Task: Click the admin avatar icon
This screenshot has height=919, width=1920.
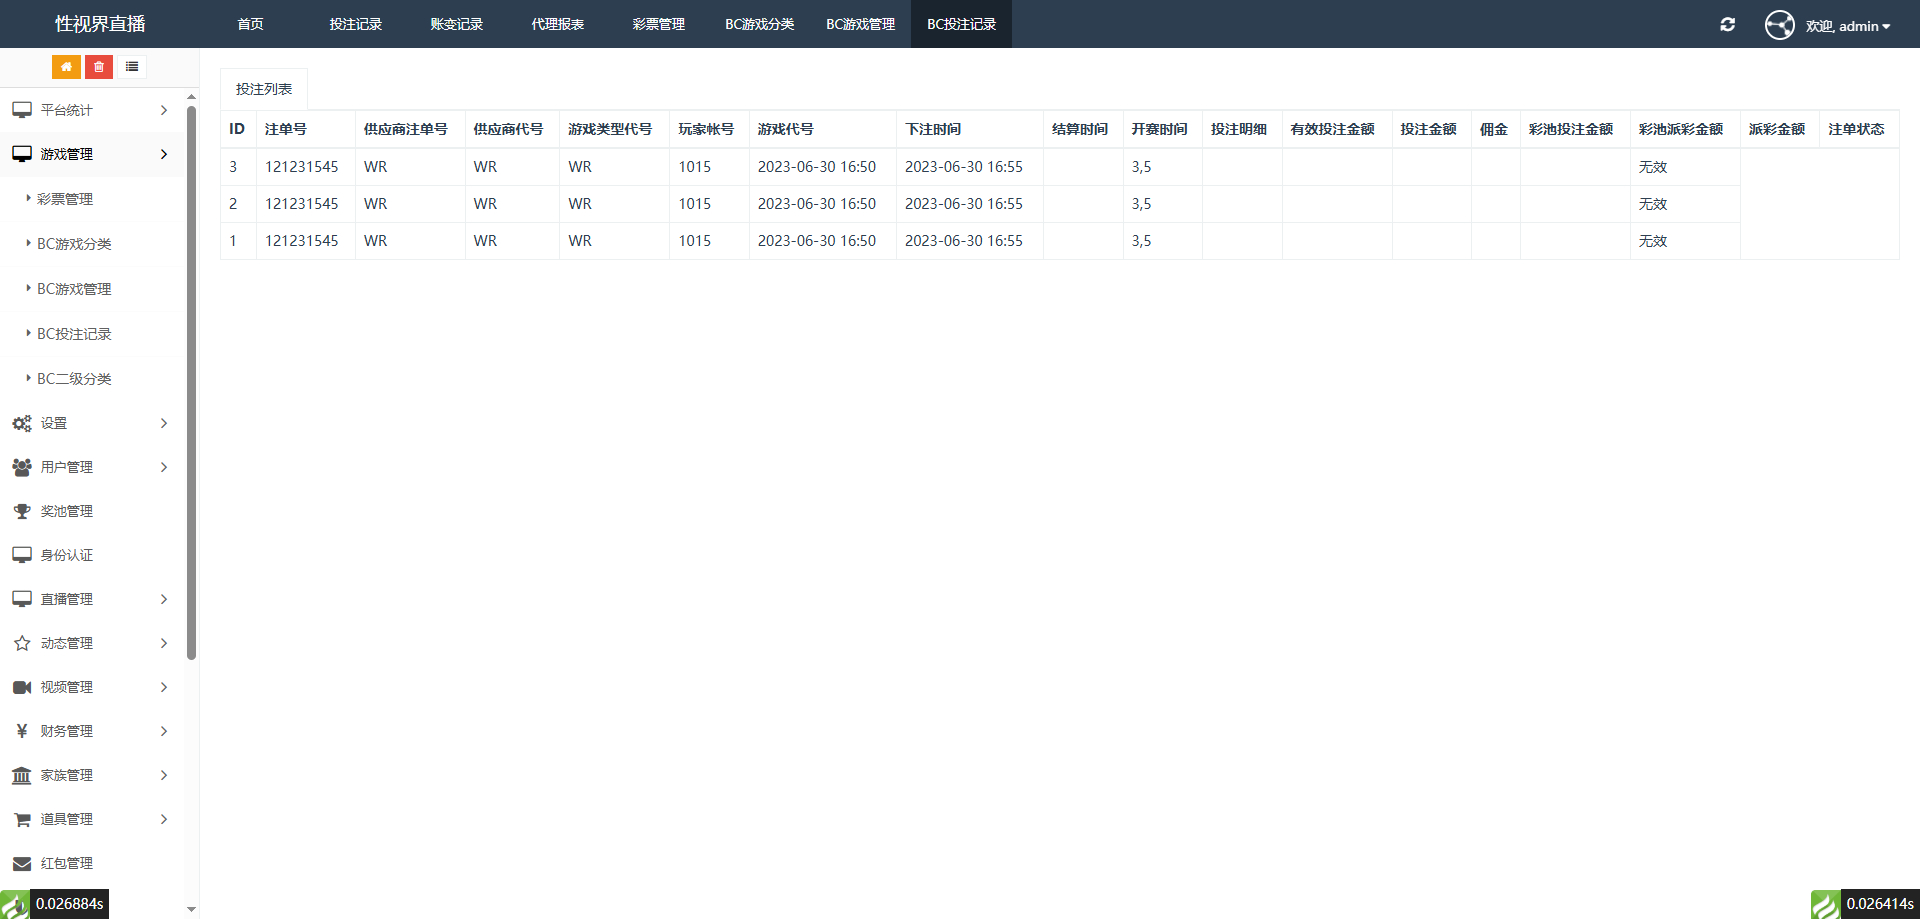Action: click(1779, 25)
